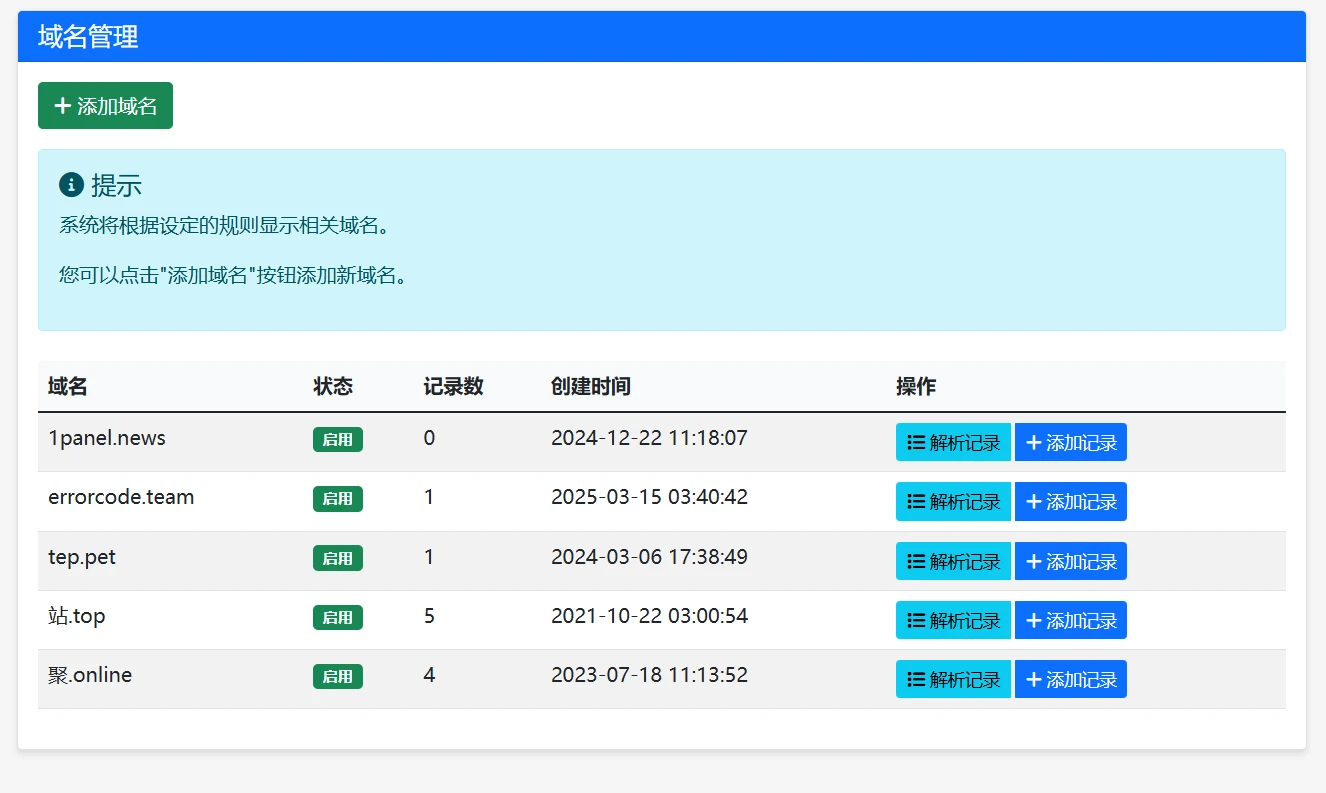Click plus icon in tep.pet 添加记录 button
This screenshot has height=793, width=1326.
tap(1034, 562)
